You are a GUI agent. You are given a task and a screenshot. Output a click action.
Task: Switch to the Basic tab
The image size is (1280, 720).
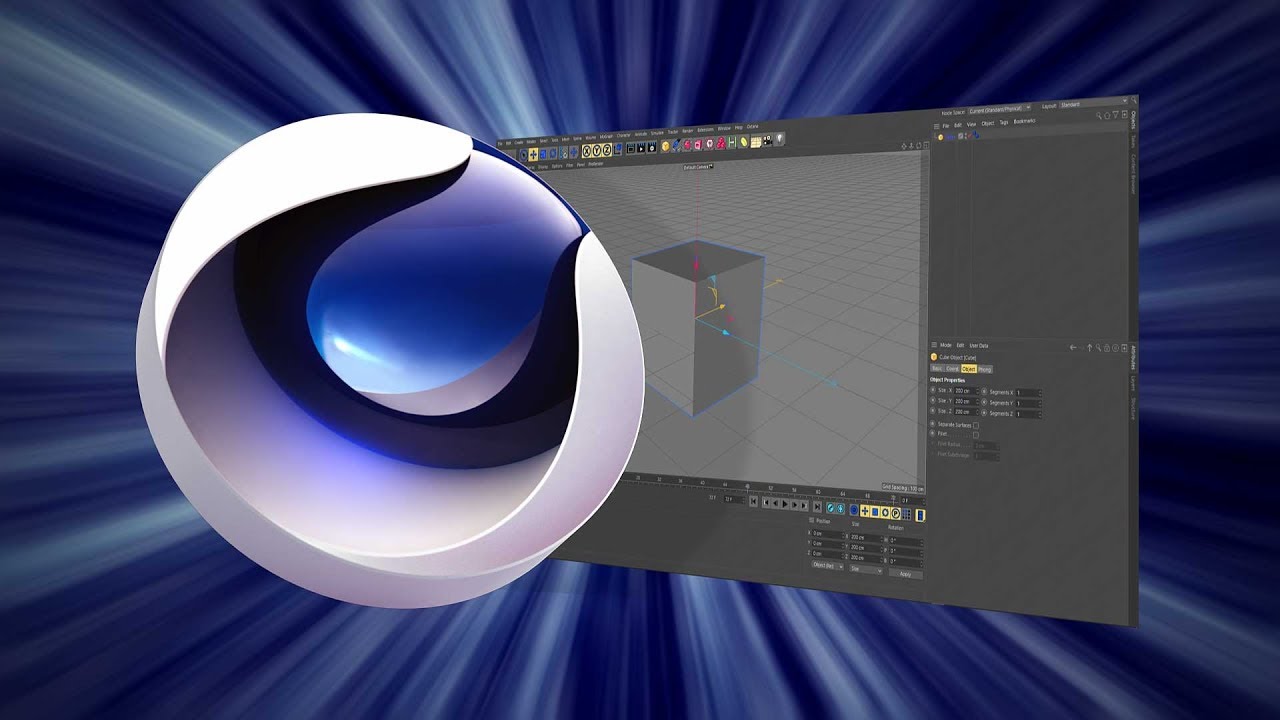pos(937,368)
